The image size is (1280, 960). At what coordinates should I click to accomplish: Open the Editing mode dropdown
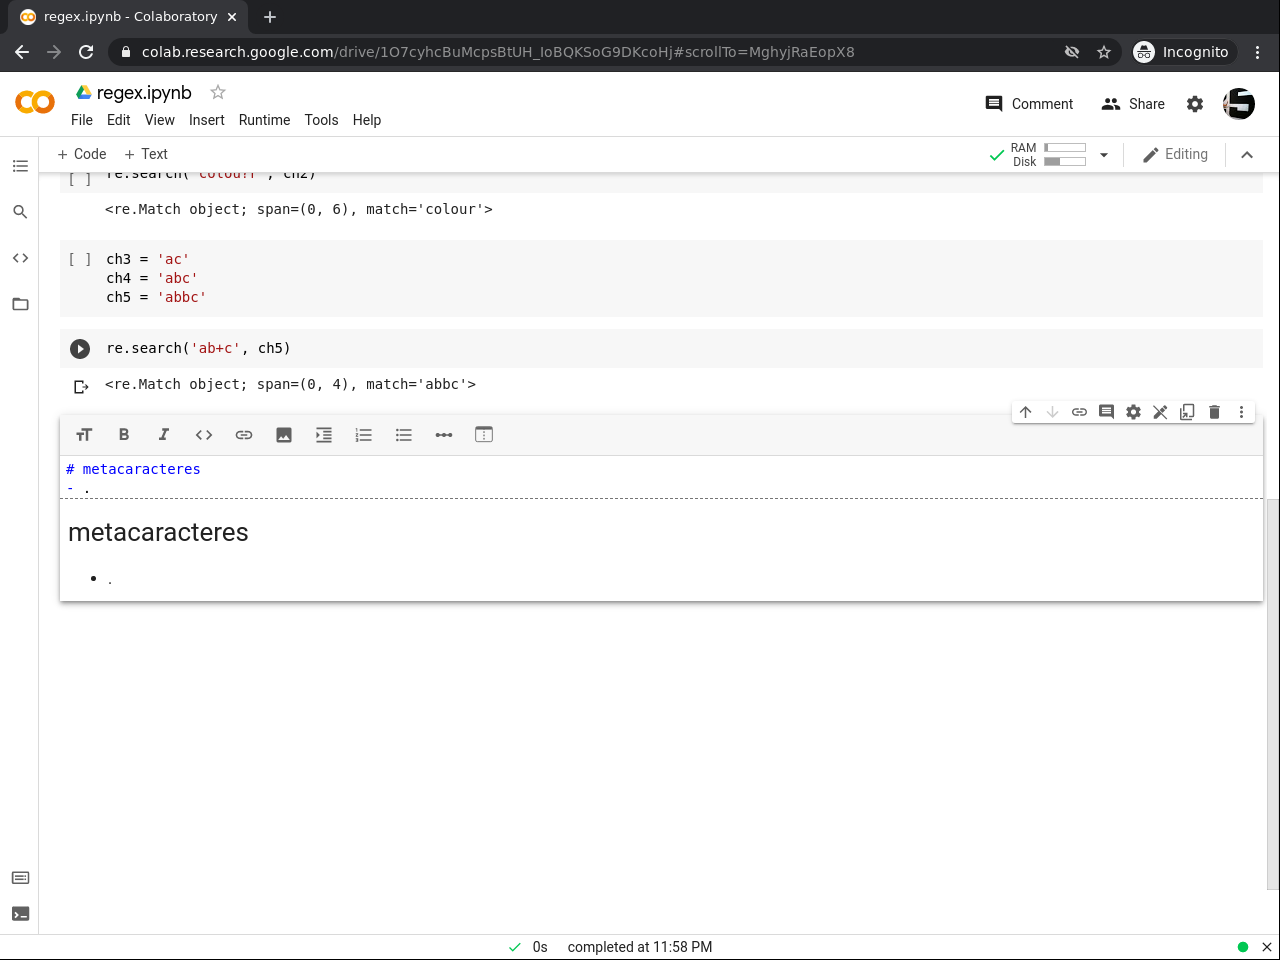pos(1175,155)
